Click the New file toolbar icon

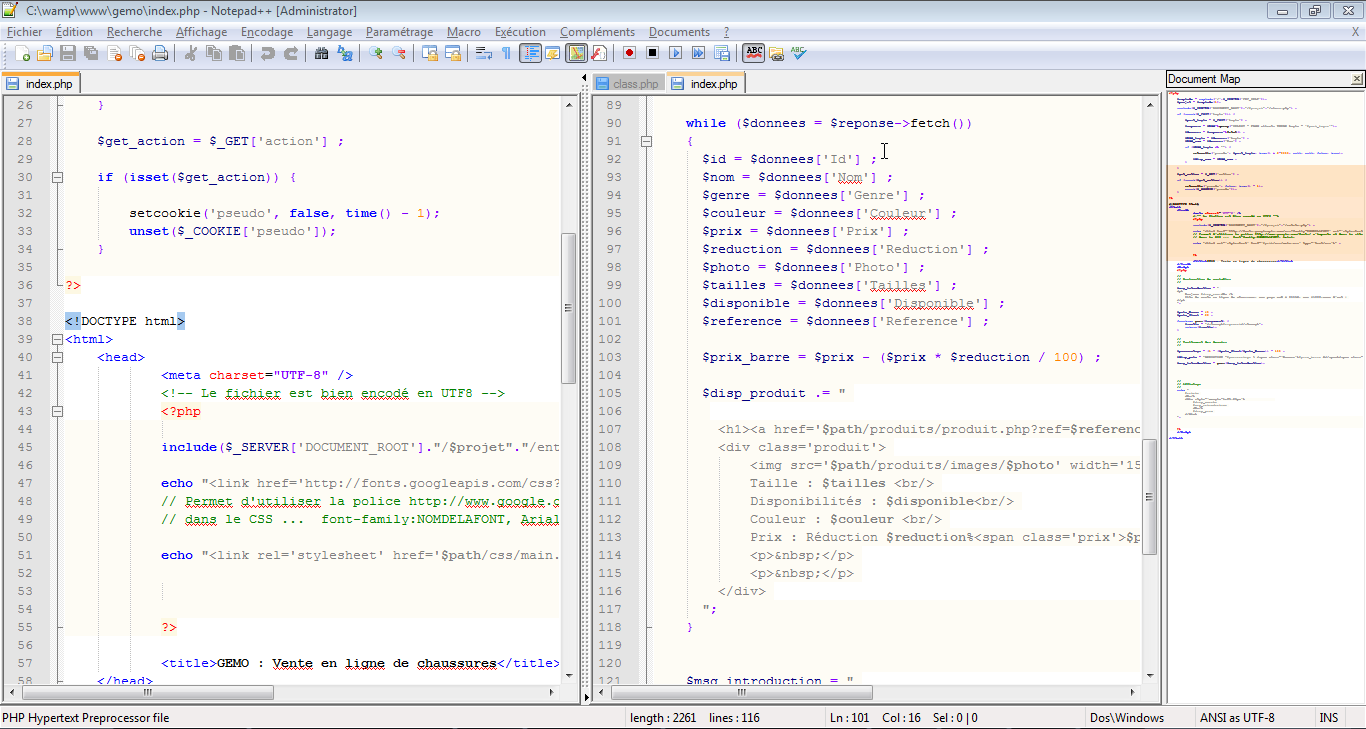pos(22,53)
